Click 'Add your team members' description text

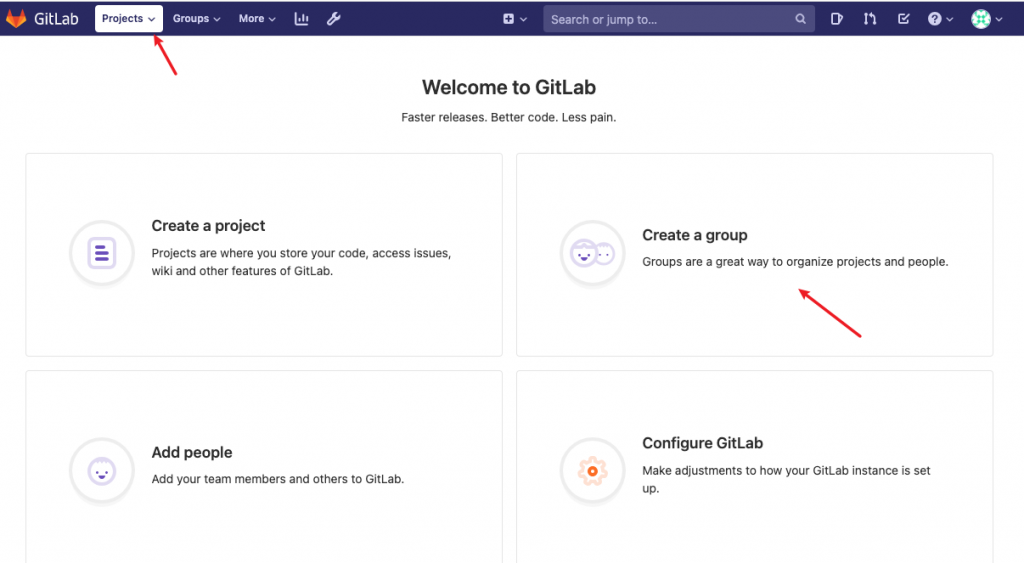(x=278, y=479)
